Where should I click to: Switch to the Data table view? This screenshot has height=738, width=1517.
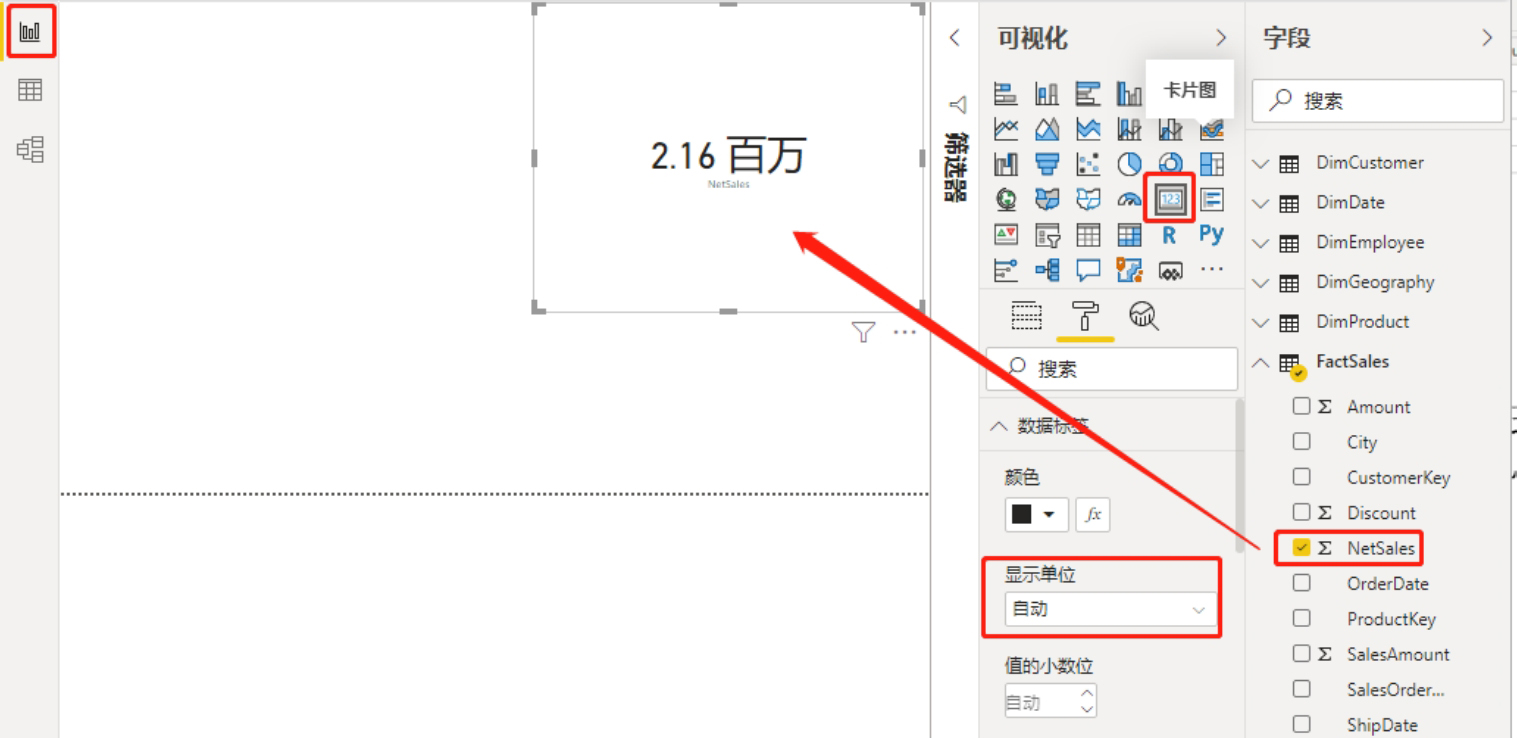(30, 90)
